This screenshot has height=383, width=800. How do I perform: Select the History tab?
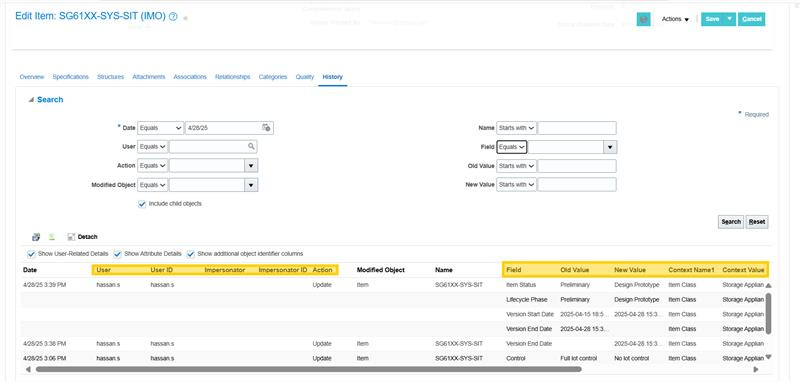(x=333, y=77)
